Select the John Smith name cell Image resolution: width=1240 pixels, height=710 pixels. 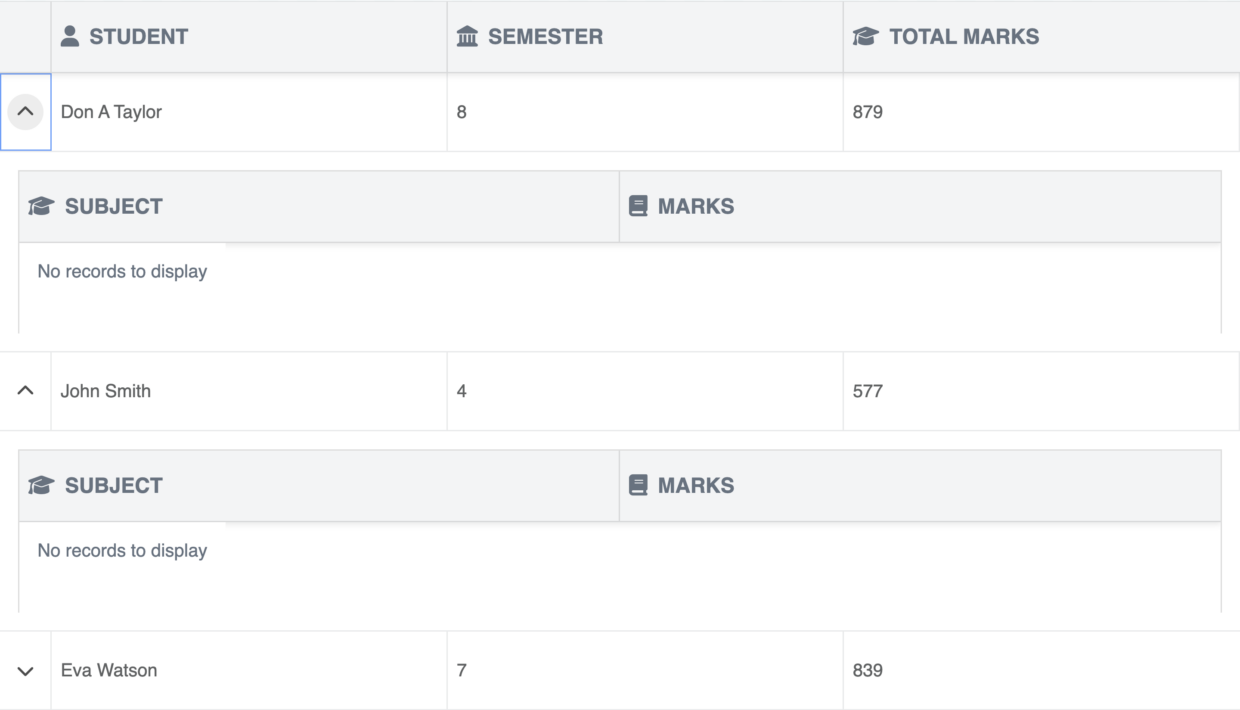106,391
